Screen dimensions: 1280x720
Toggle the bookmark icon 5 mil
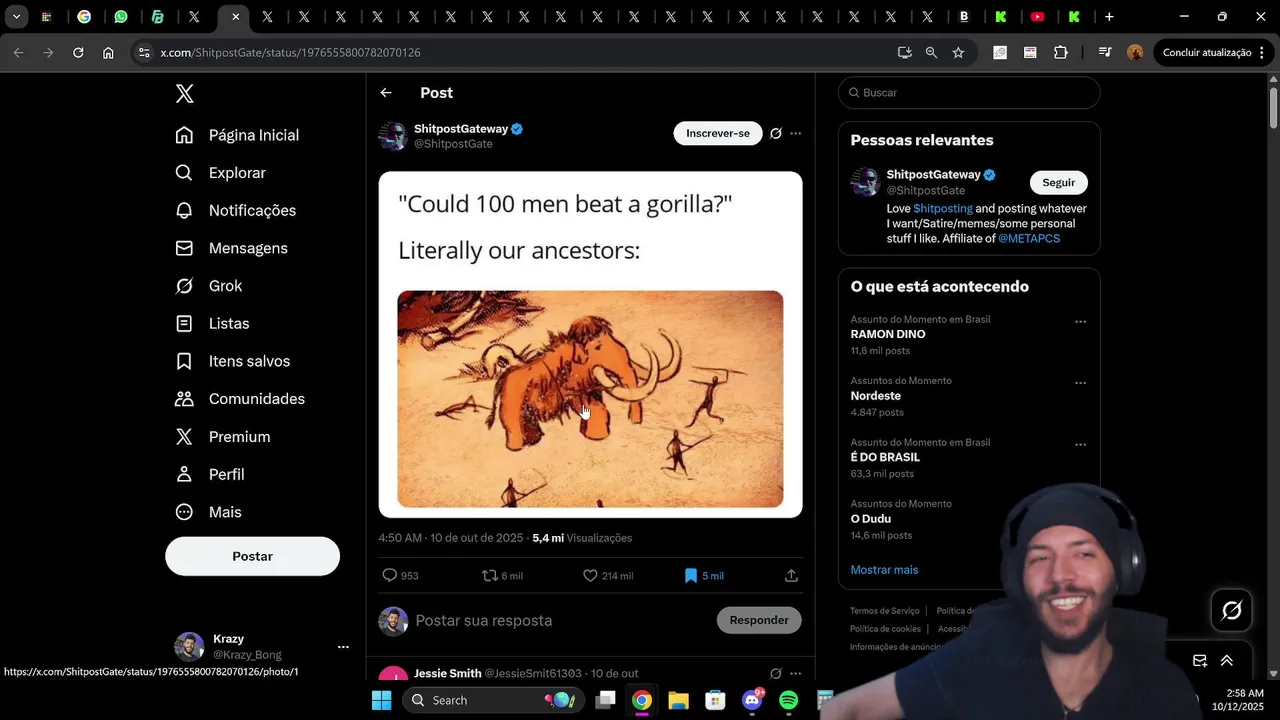[690, 575]
